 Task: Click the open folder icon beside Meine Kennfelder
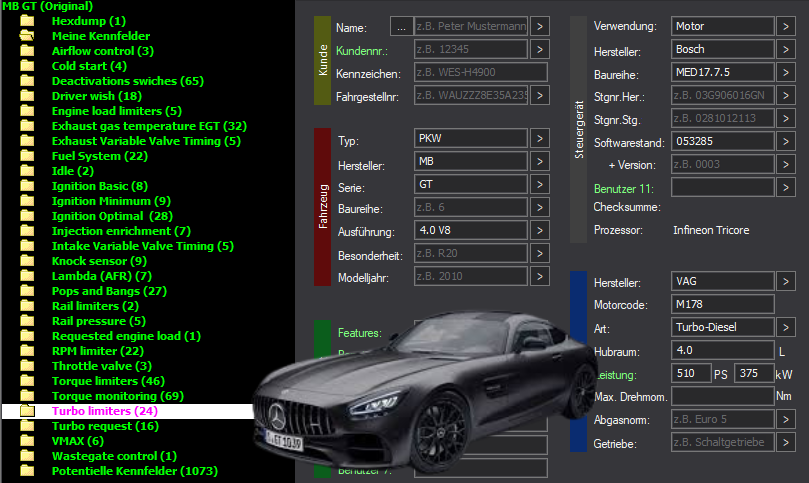(x=27, y=36)
